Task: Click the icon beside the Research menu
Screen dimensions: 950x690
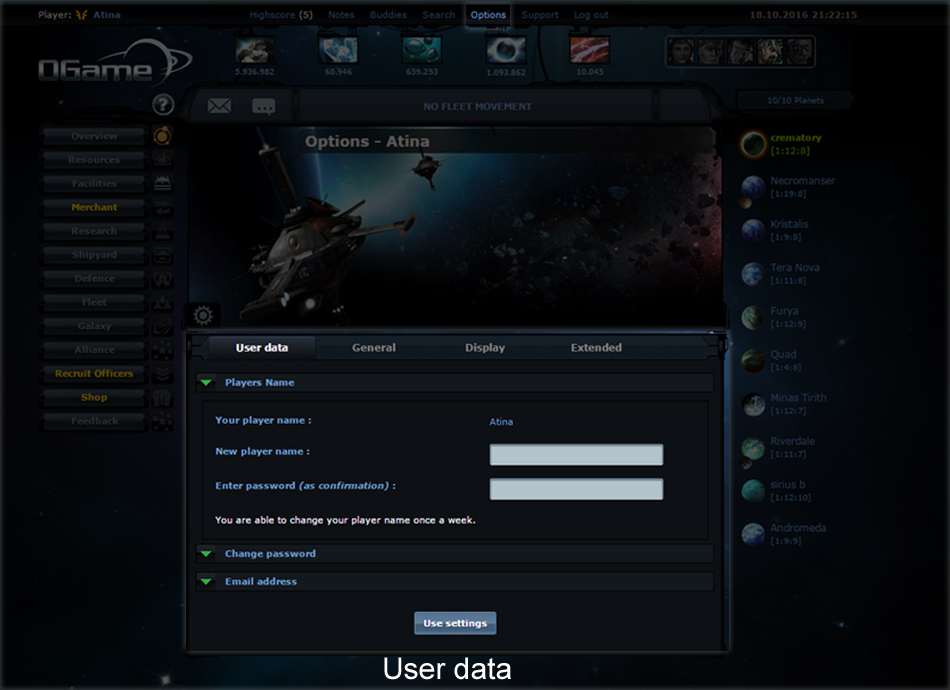Action: 162,231
